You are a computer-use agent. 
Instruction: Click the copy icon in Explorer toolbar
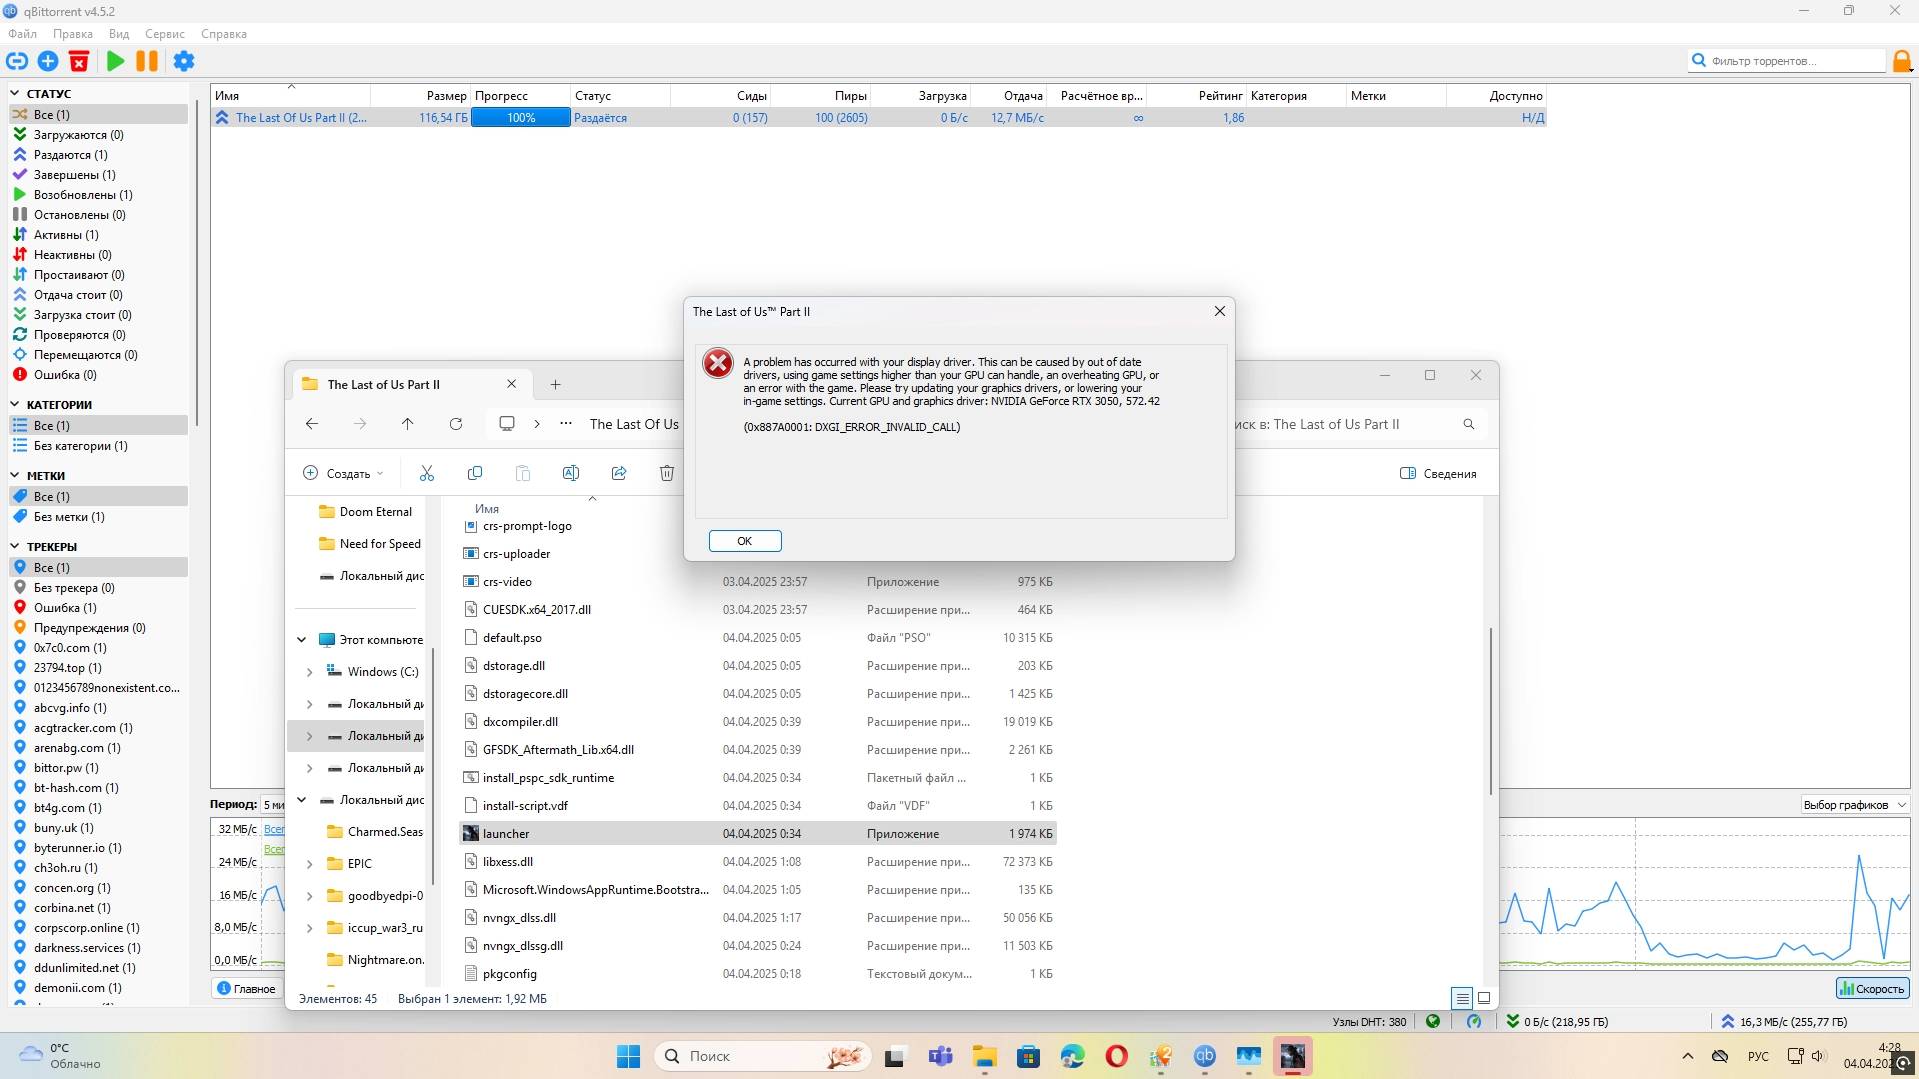pos(475,473)
